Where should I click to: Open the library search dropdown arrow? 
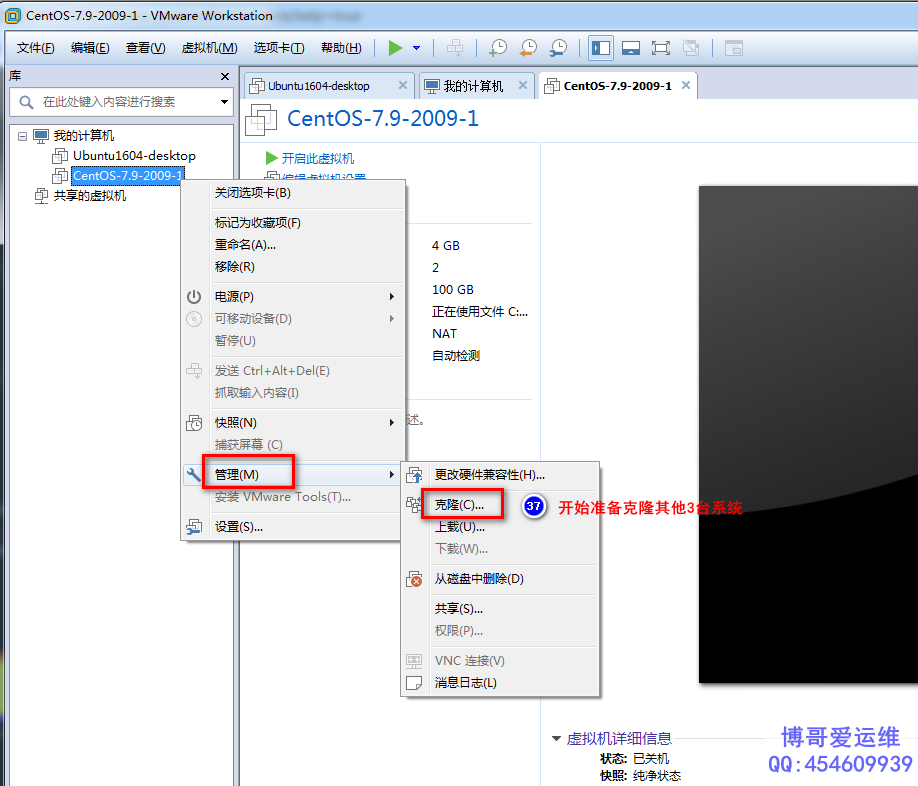[x=224, y=102]
